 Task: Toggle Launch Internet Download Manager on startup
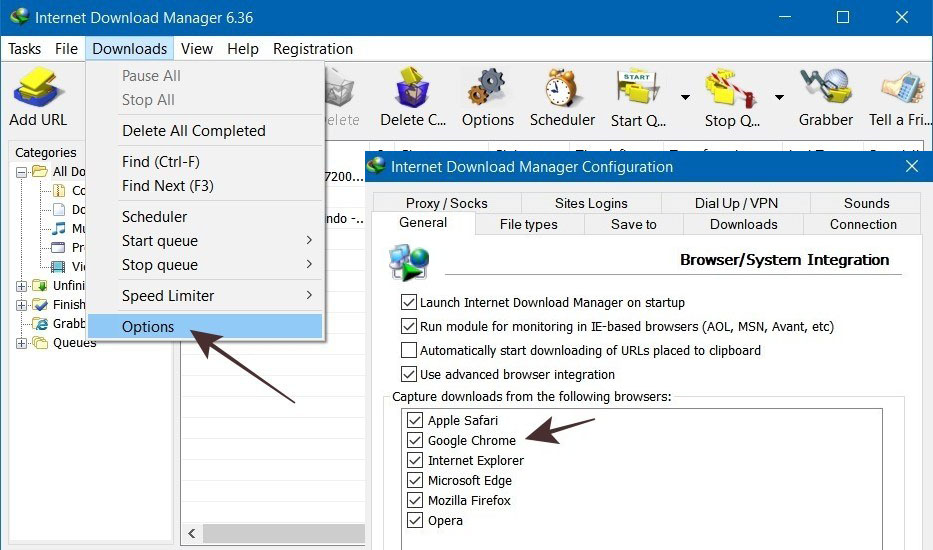click(408, 302)
